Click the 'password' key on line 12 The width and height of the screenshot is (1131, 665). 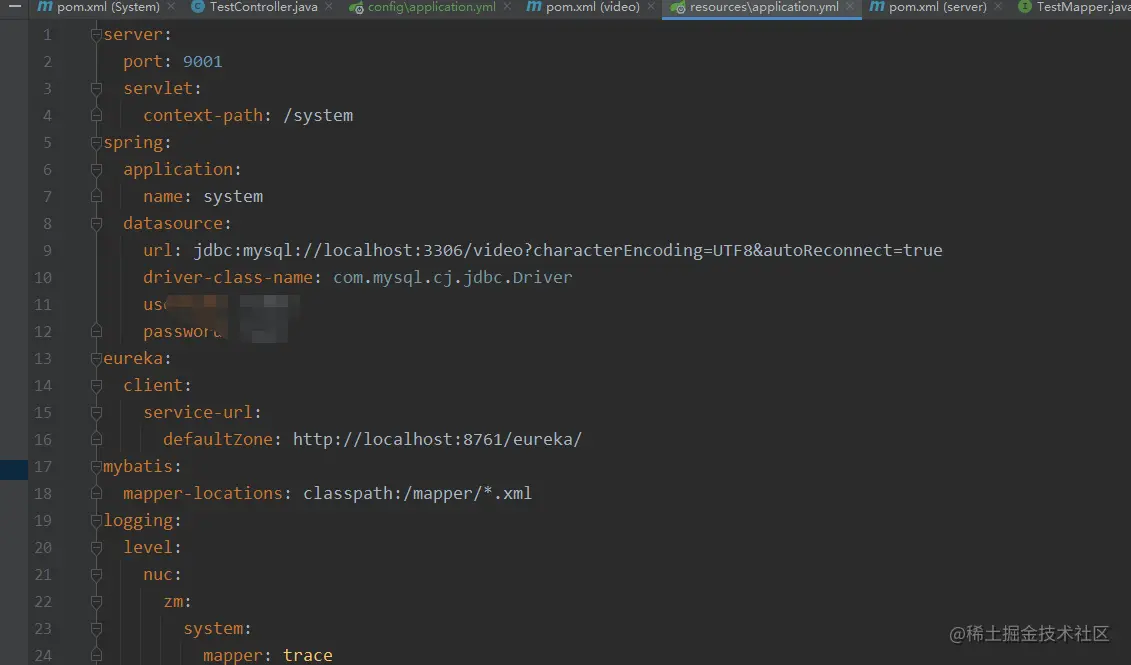pyautogui.click(x=182, y=332)
